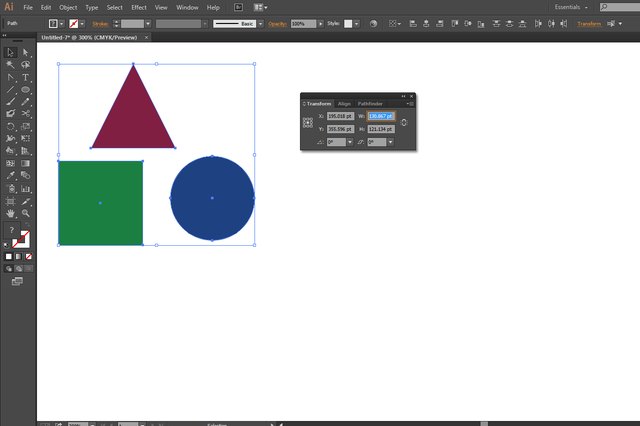The image size is (640, 426).
Task: Open the Object menu
Action: coord(68,7)
